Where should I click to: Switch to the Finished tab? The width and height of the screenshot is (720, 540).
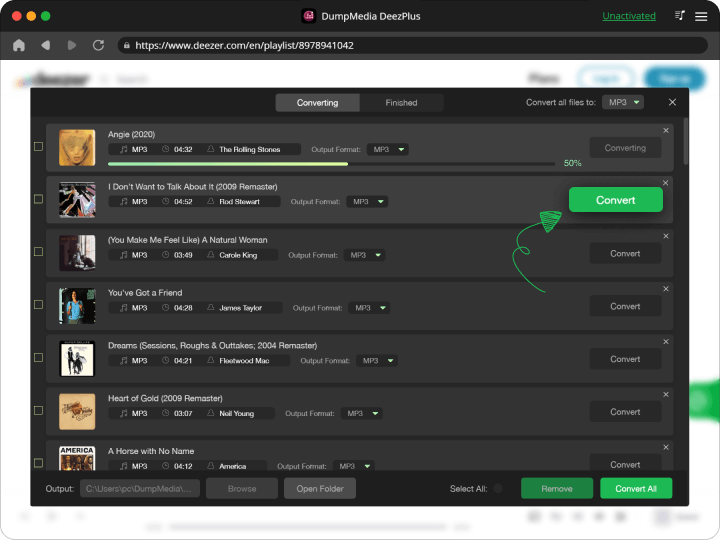tap(401, 103)
